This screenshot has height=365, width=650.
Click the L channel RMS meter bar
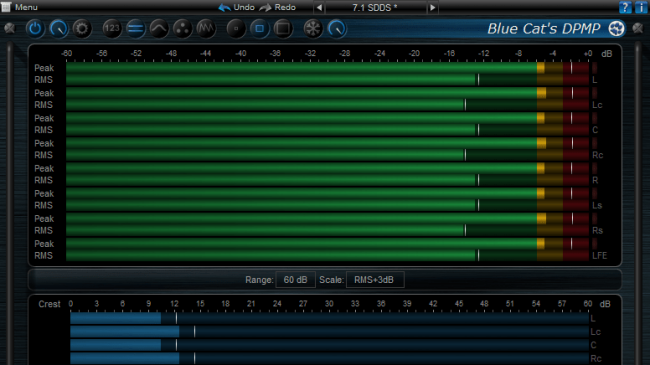(x=327, y=80)
